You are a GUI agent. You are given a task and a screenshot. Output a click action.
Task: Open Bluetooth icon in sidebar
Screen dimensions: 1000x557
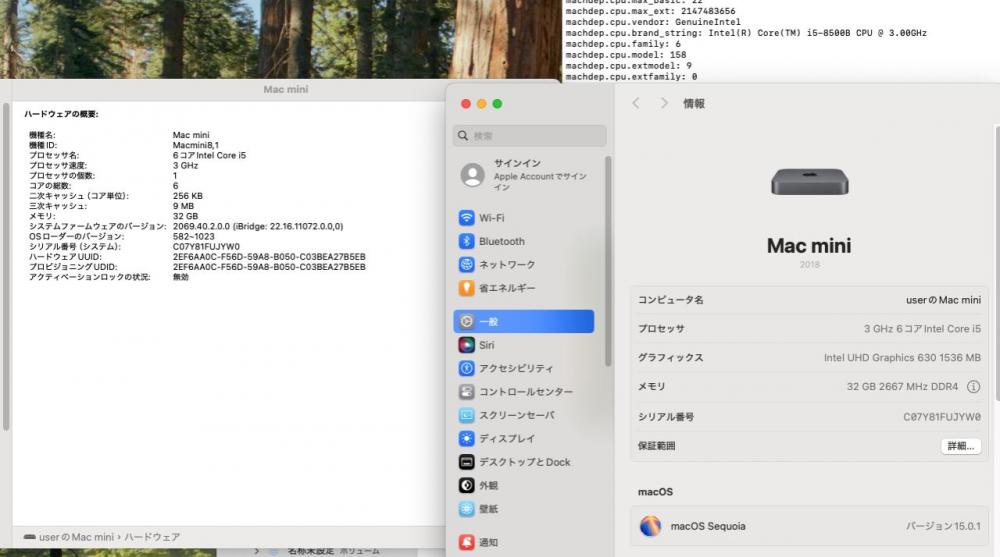point(466,241)
